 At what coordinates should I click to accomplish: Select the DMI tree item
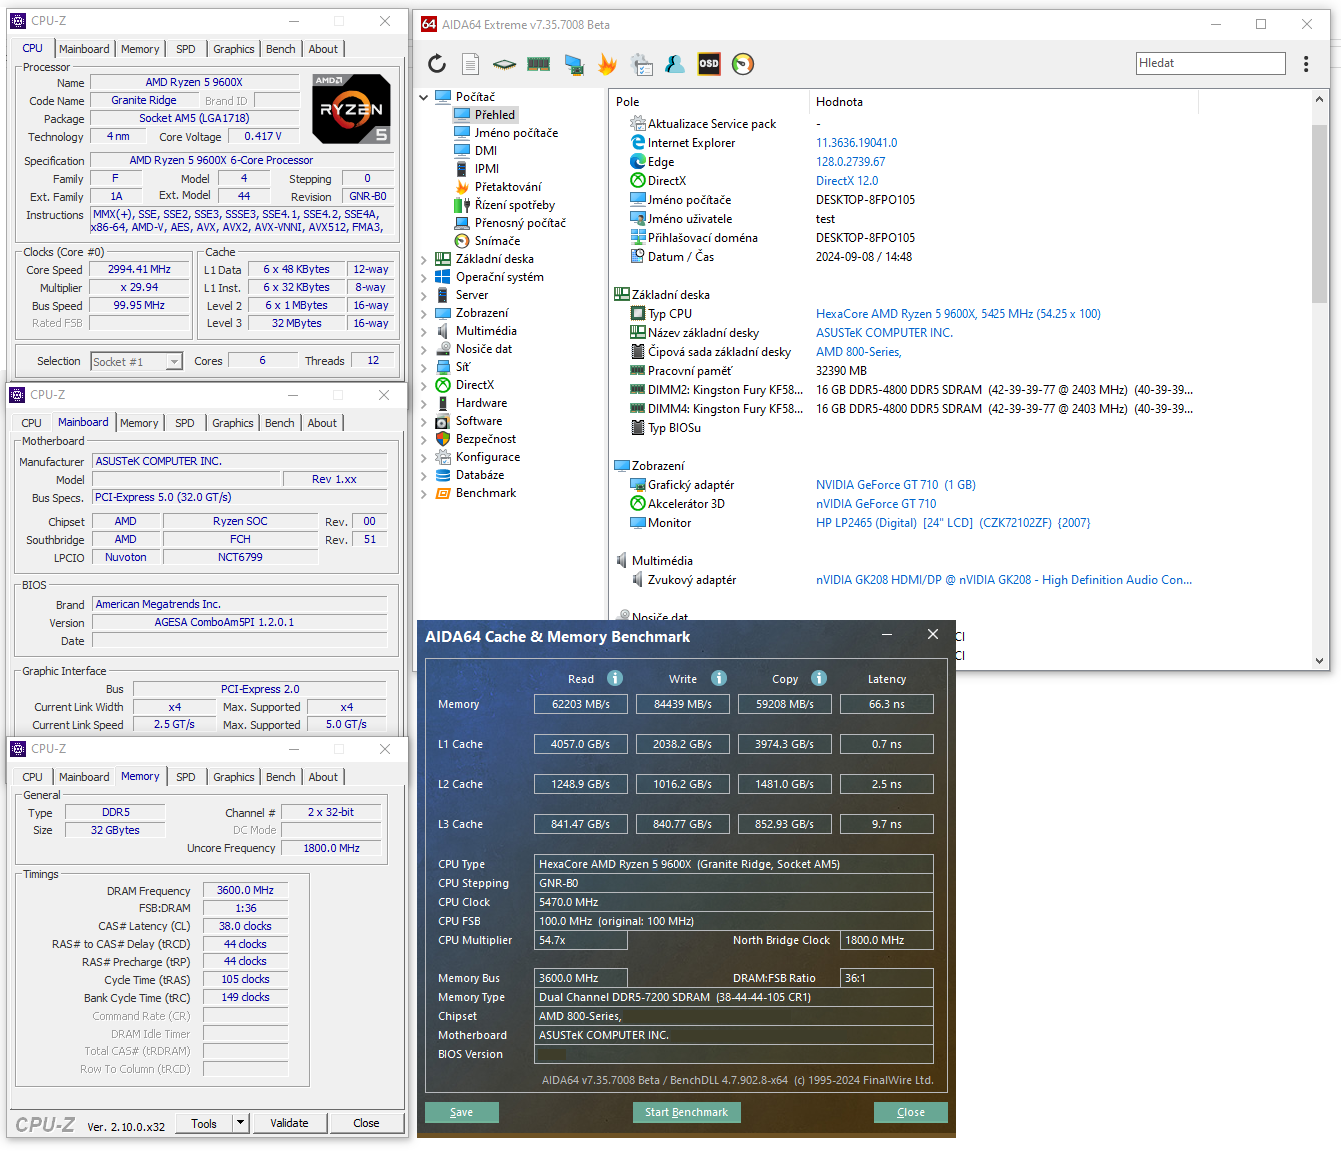pyautogui.click(x=486, y=151)
